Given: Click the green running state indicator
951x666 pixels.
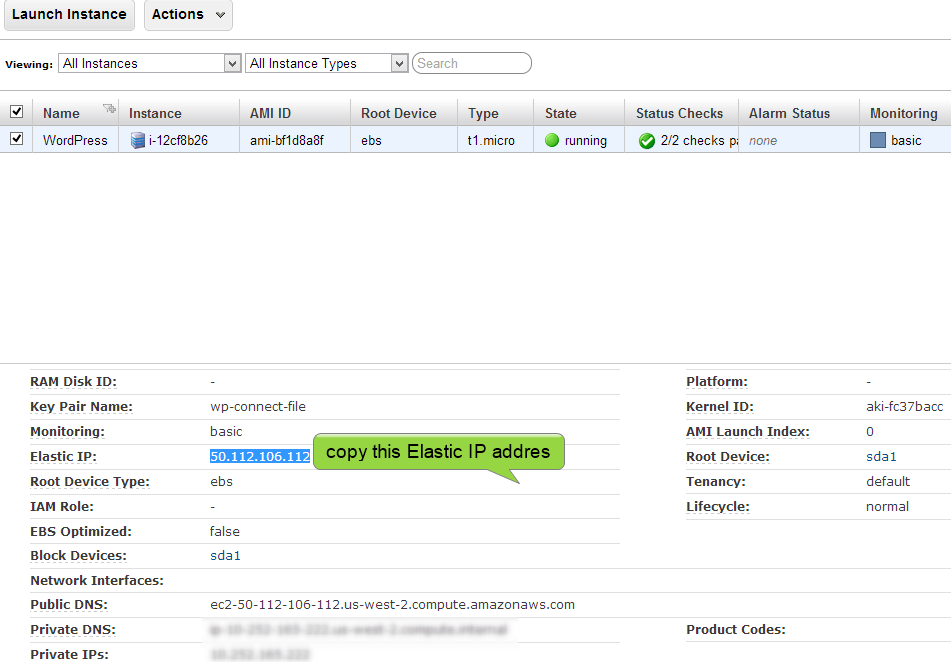Looking at the screenshot, I should point(552,140).
